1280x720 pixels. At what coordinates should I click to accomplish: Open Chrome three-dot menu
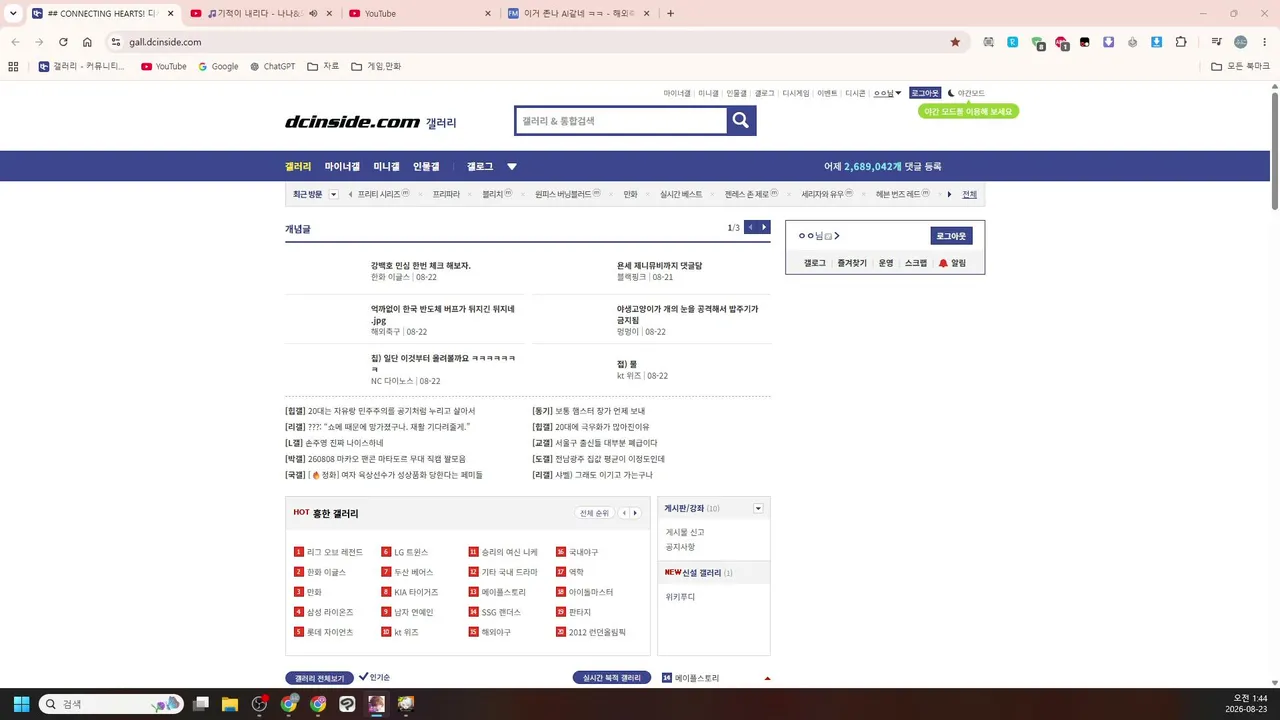1264,42
